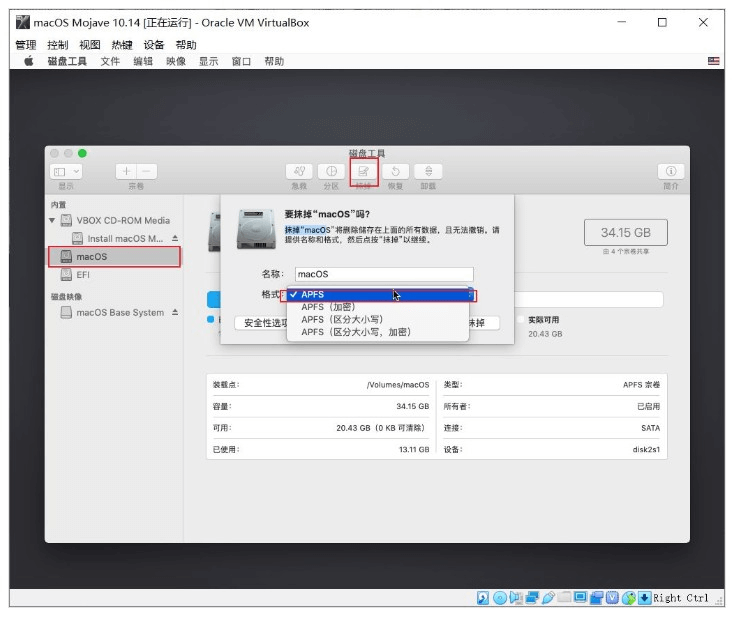Click the display status icon
Viewport: 732px width, 617px height.
(580, 597)
